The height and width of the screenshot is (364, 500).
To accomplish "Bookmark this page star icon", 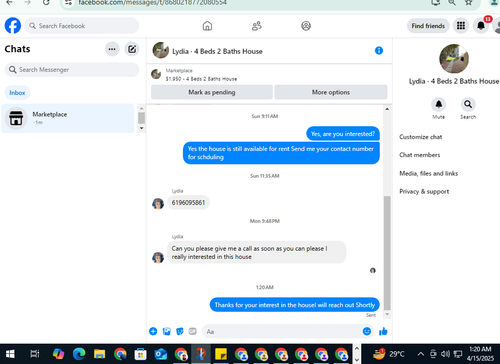I will click(x=469, y=2).
